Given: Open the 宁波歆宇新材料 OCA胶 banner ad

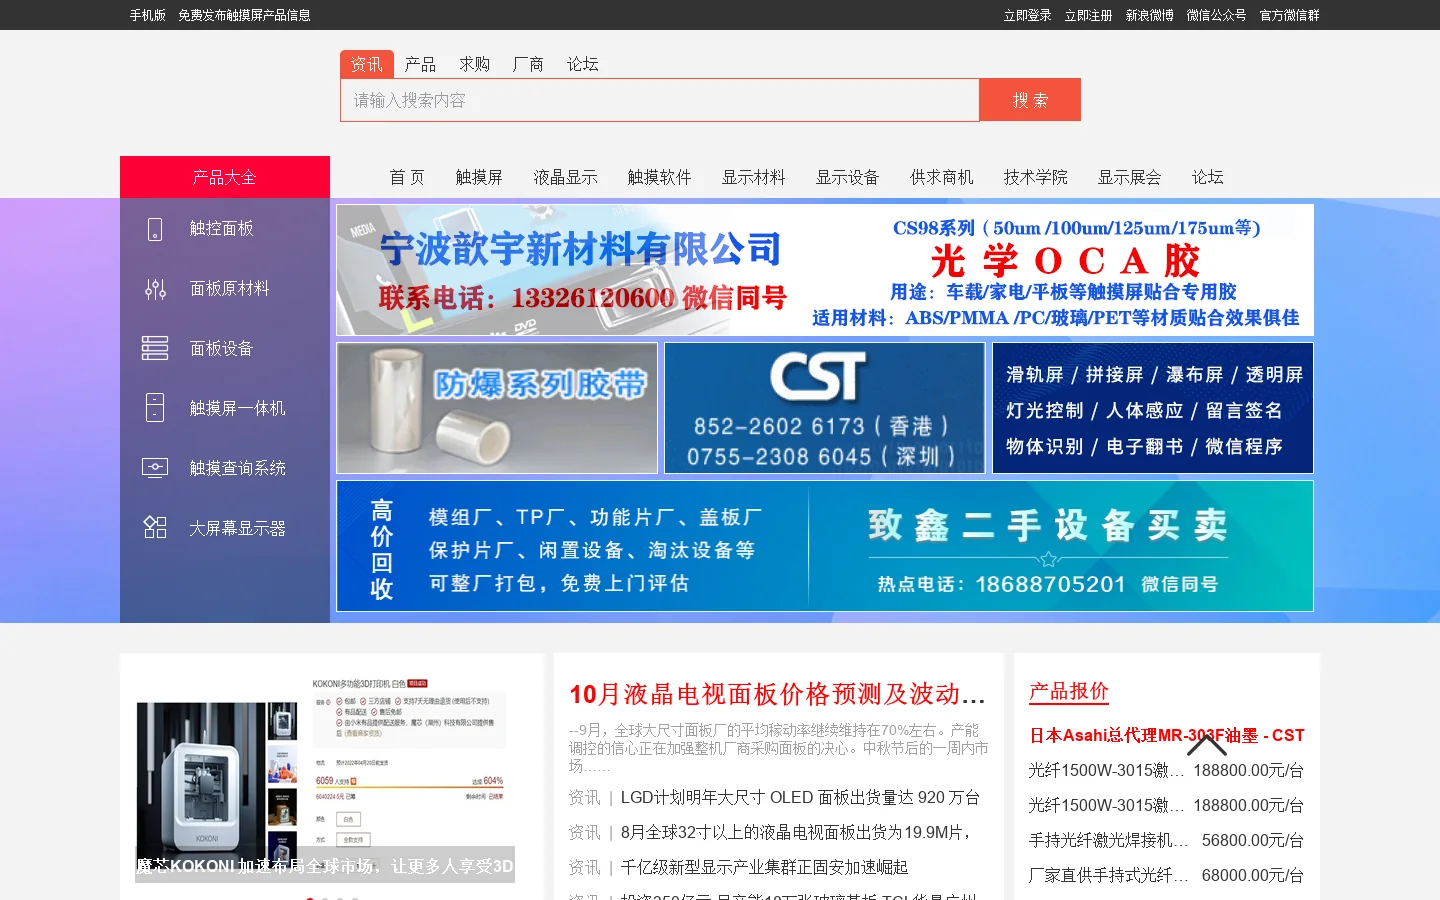Looking at the screenshot, I should coord(825,270).
